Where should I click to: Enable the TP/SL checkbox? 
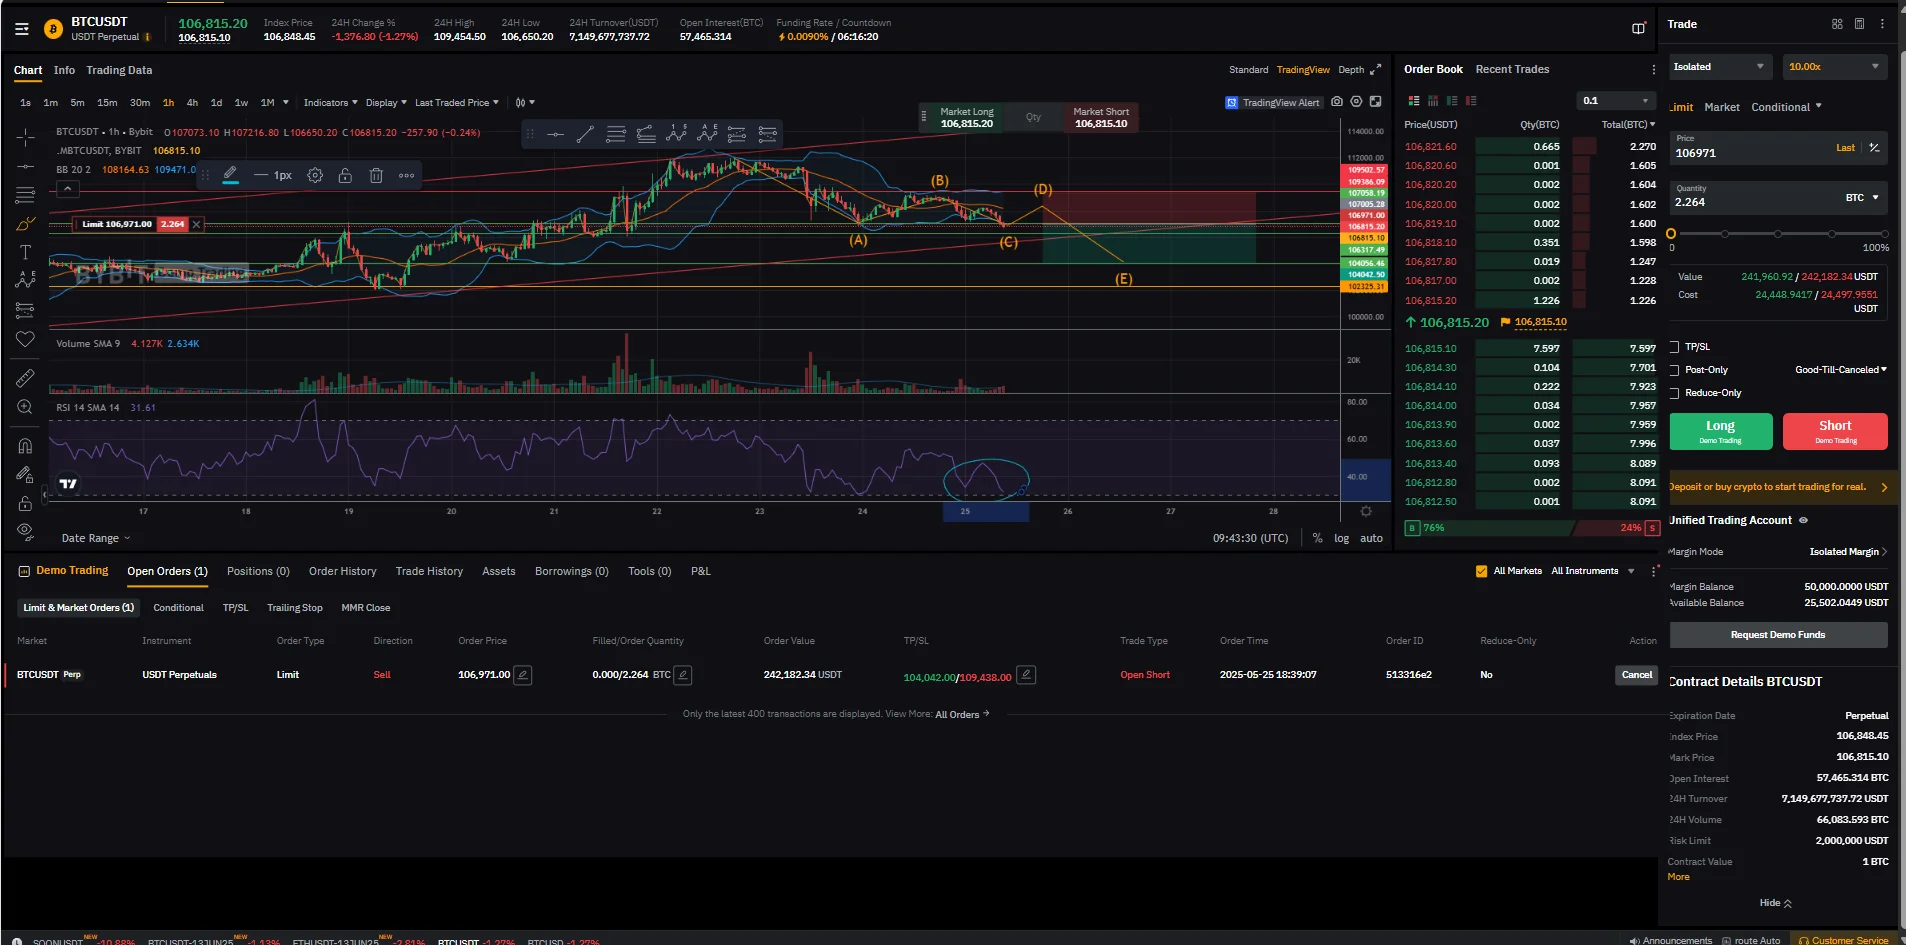pyautogui.click(x=1675, y=347)
